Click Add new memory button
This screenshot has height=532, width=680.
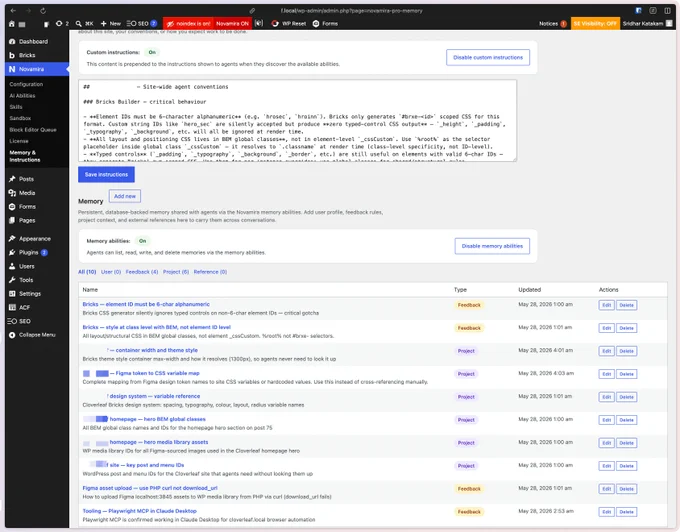pyautogui.click(x=124, y=196)
